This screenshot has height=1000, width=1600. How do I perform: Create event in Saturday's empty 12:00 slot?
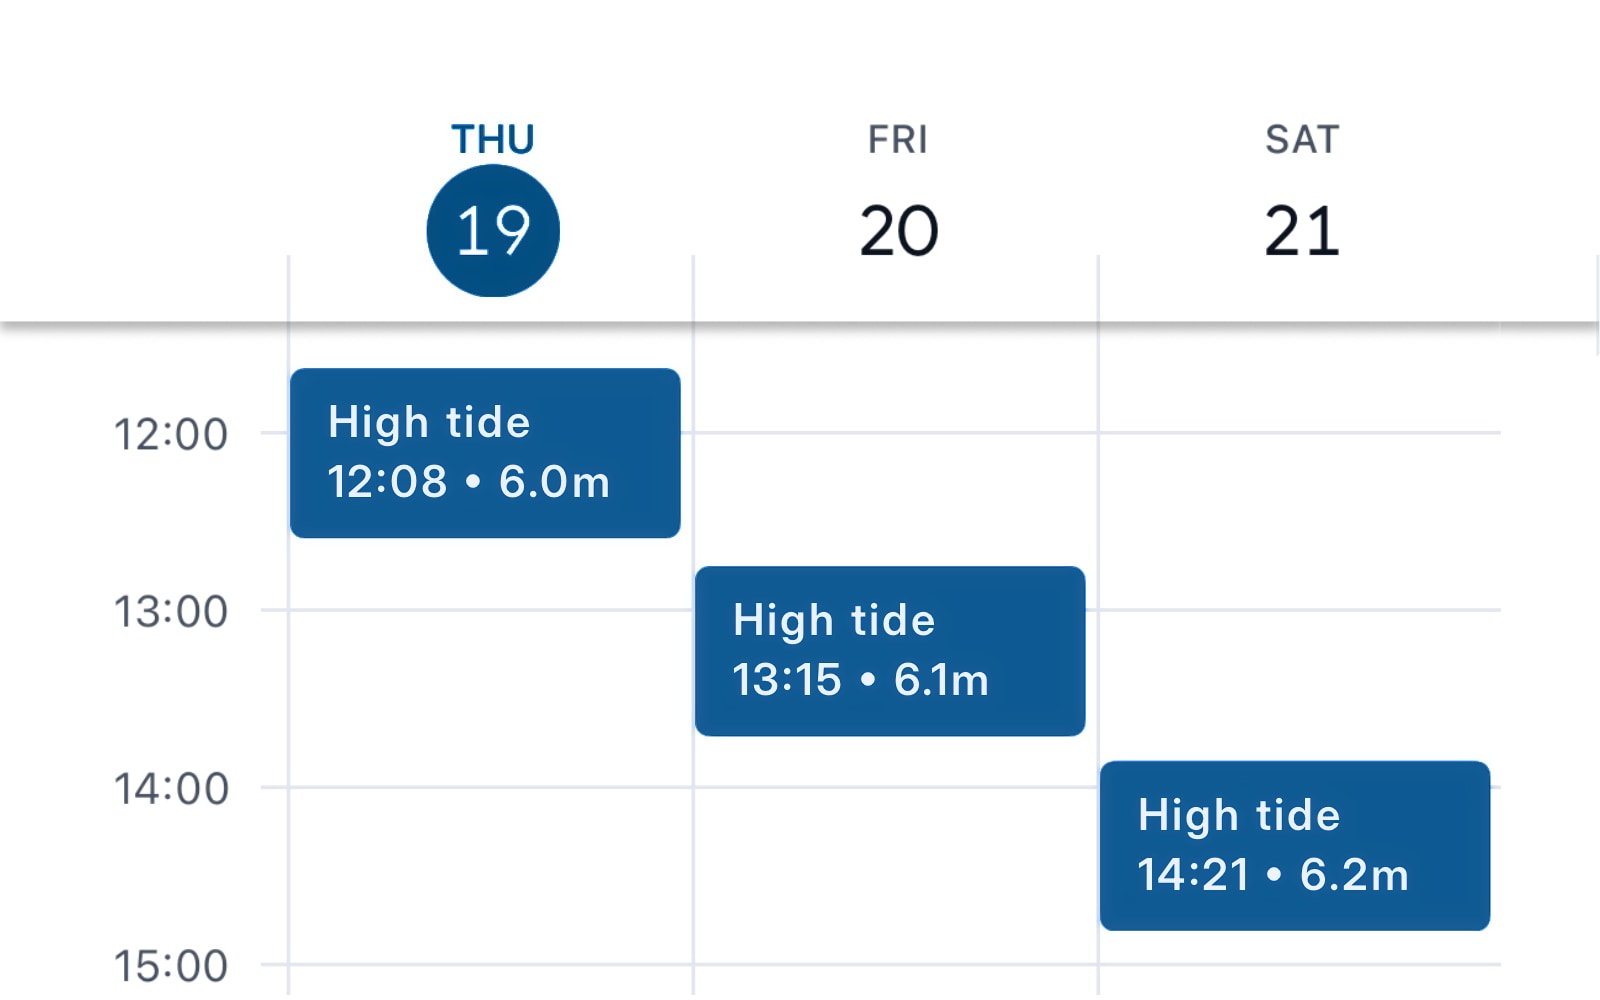pos(1298,520)
